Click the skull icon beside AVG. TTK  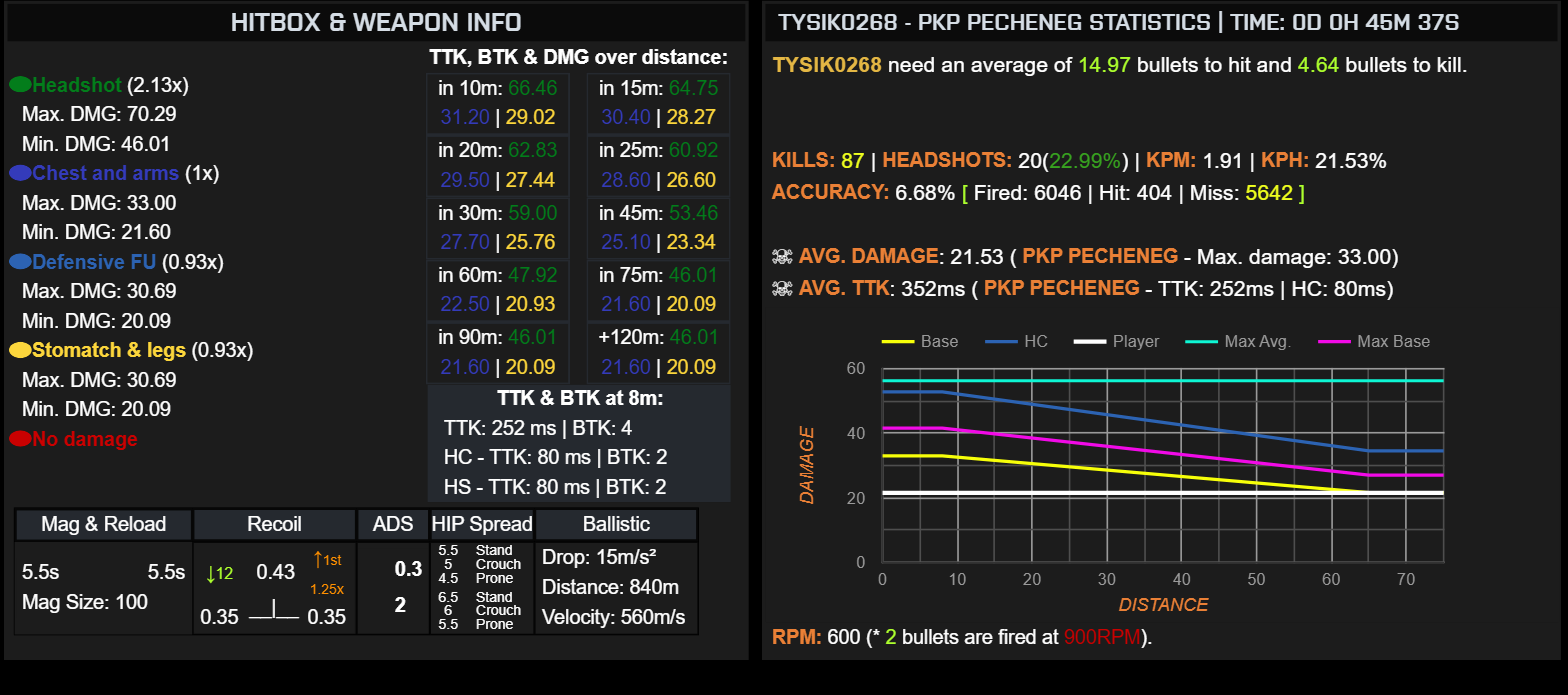coord(782,289)
